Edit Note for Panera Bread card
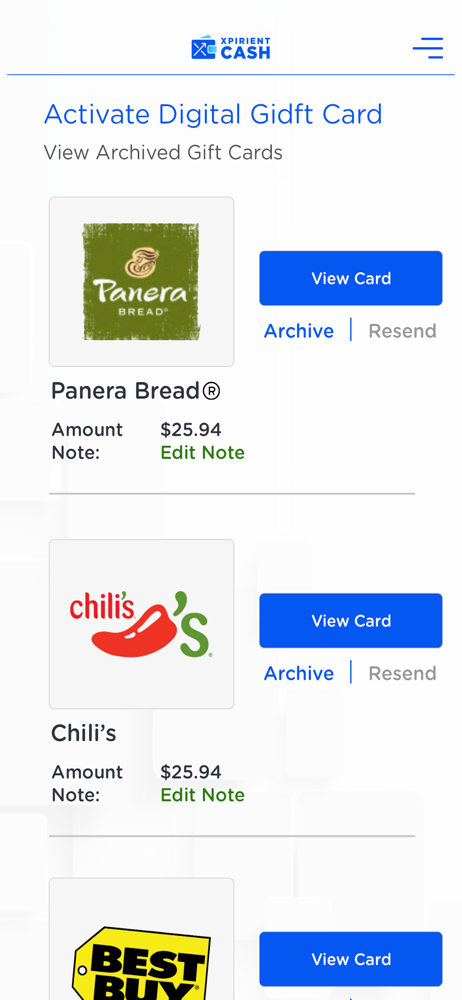462x1000 pixels. coord(202,453)
